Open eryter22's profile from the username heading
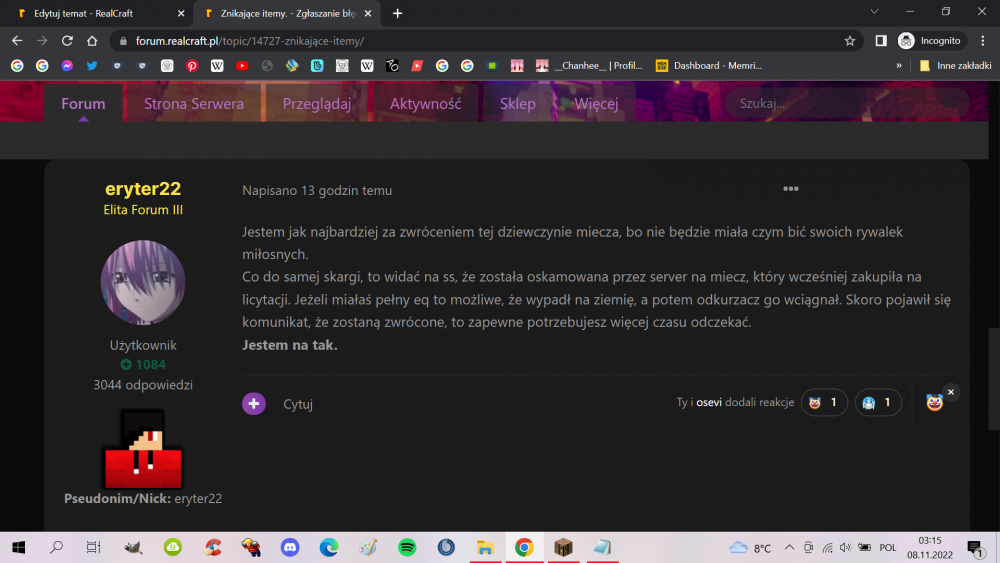Viewport: 1000px width, 563px height. pyautogui.click(x=143, y=189)
